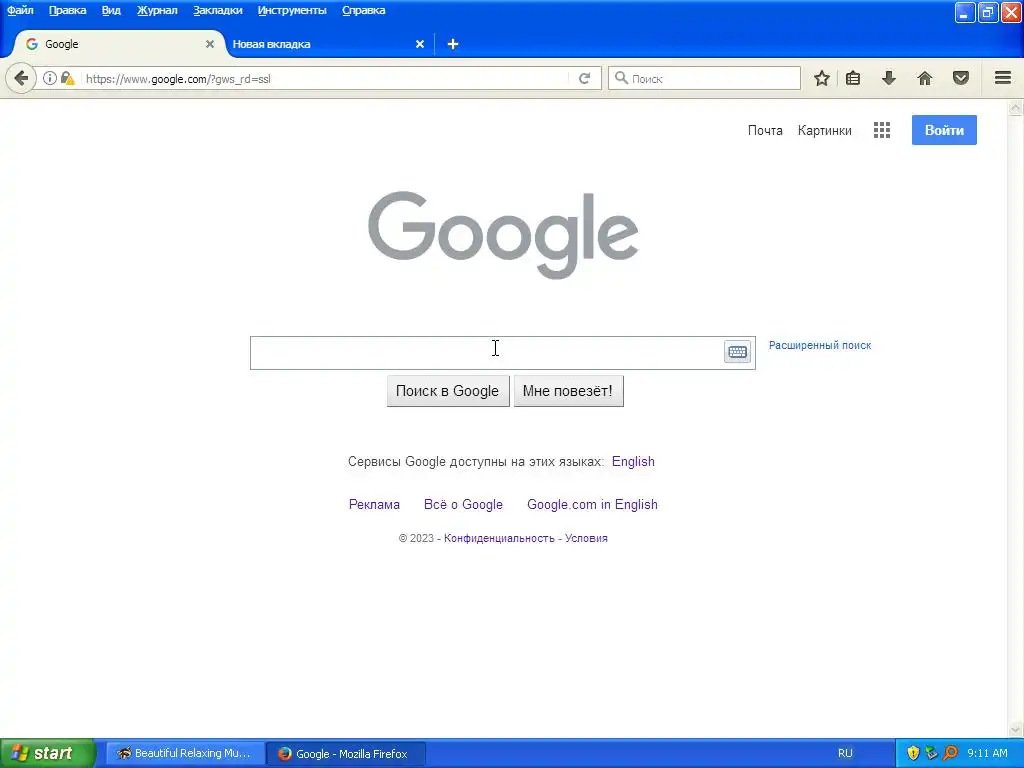Go back with the back arrow button
This screenshot has height=768, width=1024.
click(21, 79)
